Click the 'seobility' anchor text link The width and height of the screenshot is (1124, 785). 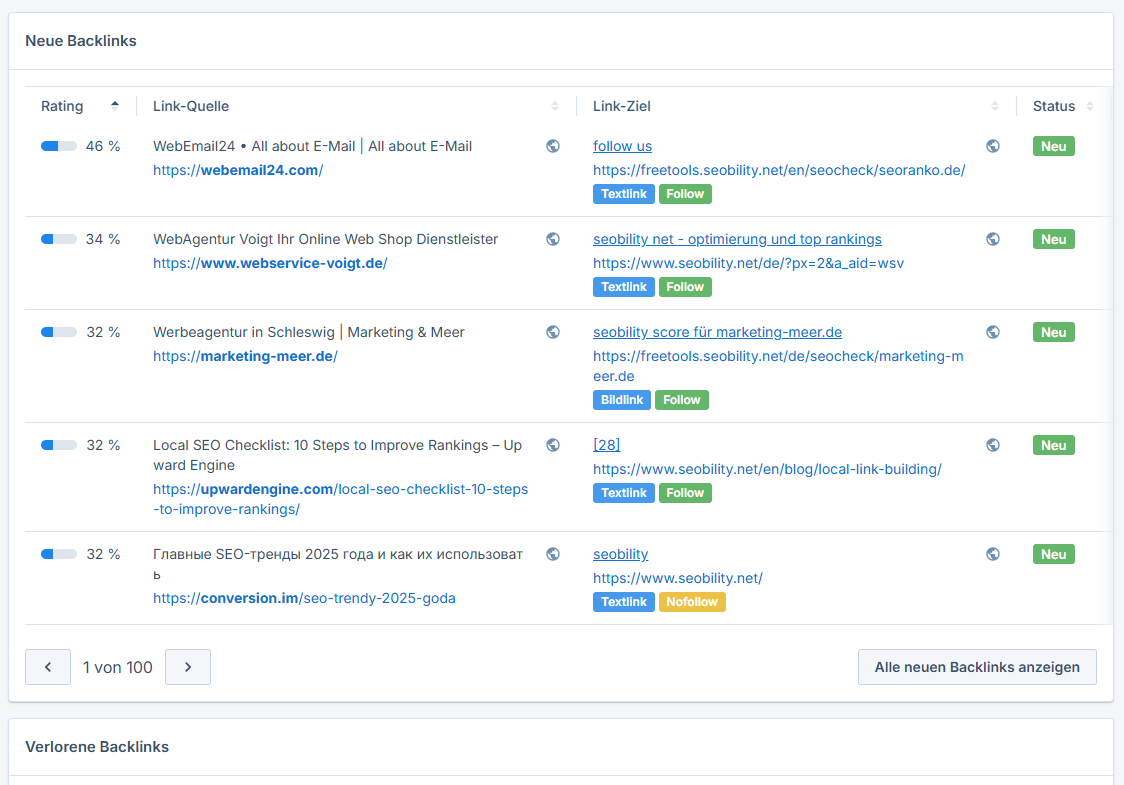621,554
